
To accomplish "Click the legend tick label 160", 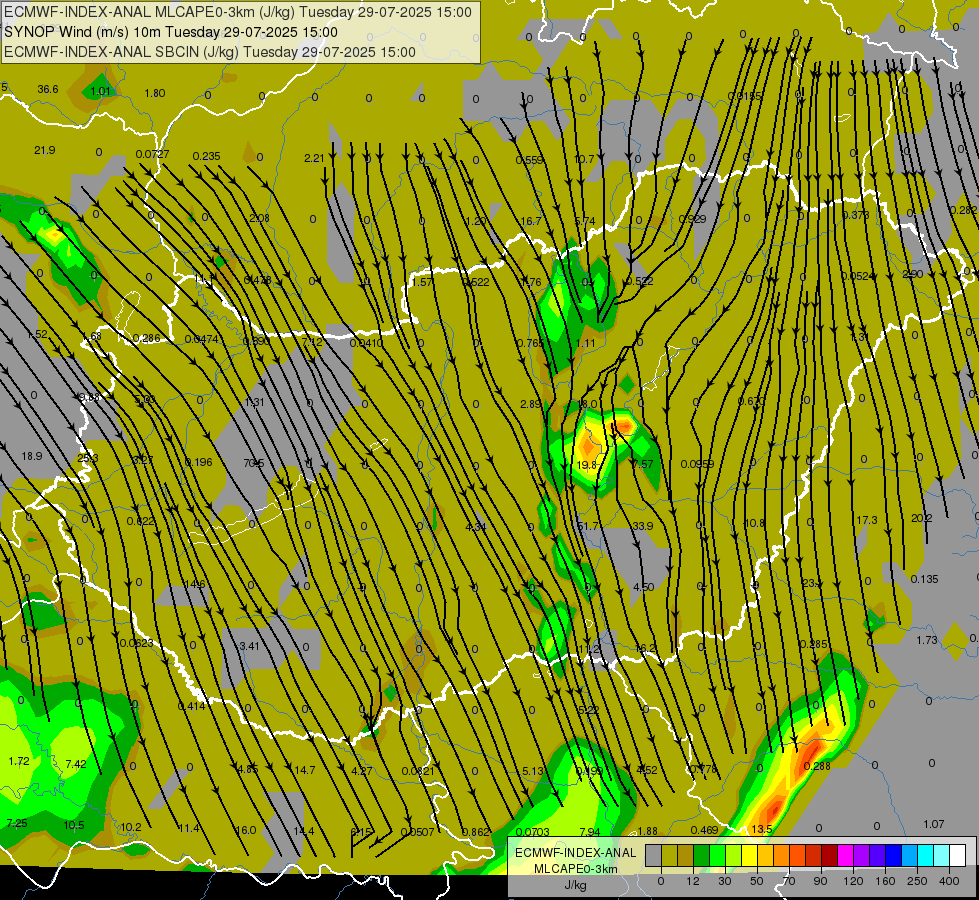I will click(885, 881).
